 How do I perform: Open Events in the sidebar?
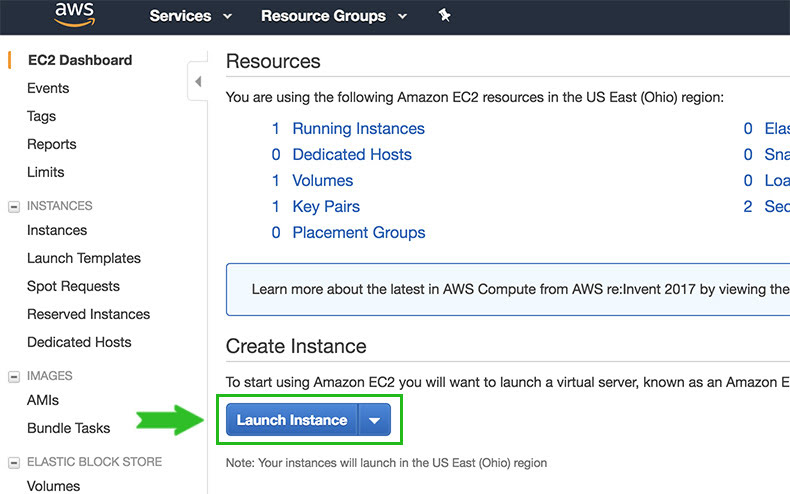pyautogui.click(x=48, y=88)
